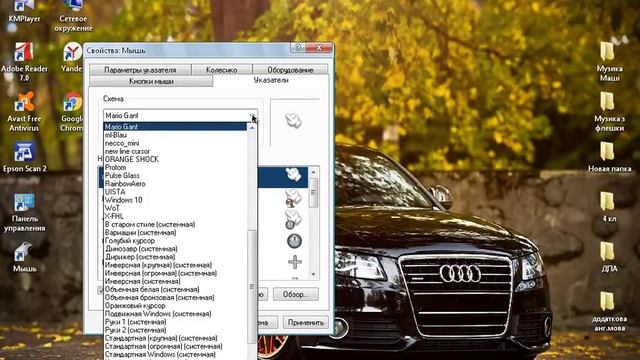Pick Объемная белая (системная) scheme
The width and height of the screenshot is (640, 360).
(x=175, y=289)
